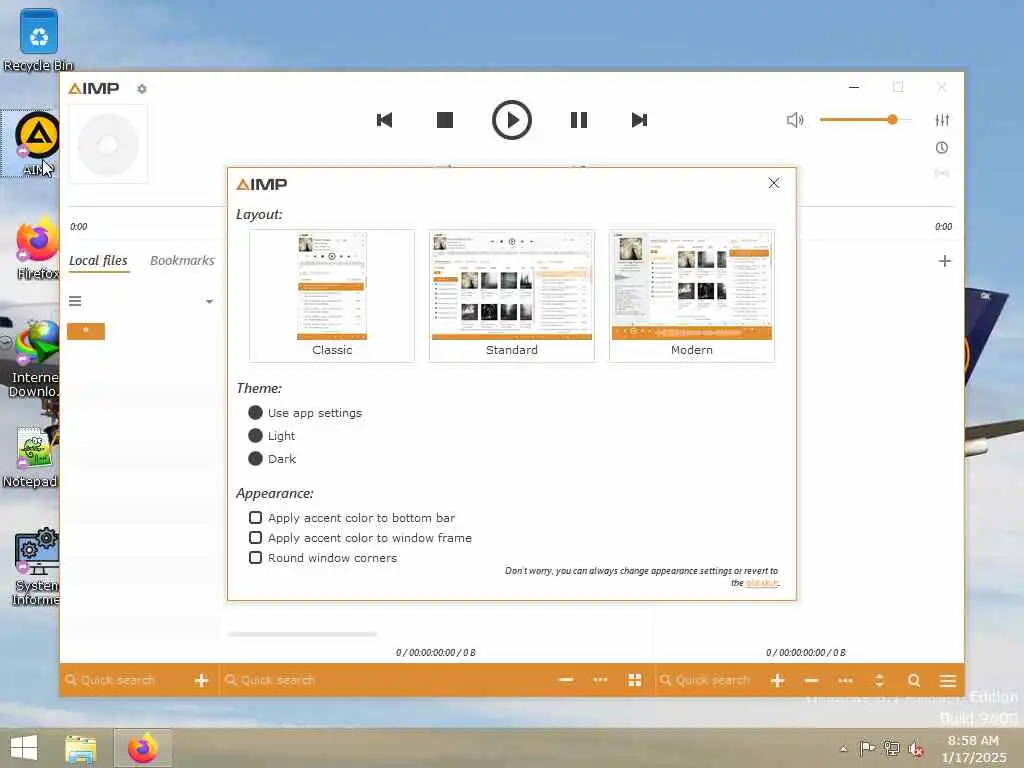This screenshot has height=768, width=1024.
Task: Click the network tray icon
Action: [891, 749]
